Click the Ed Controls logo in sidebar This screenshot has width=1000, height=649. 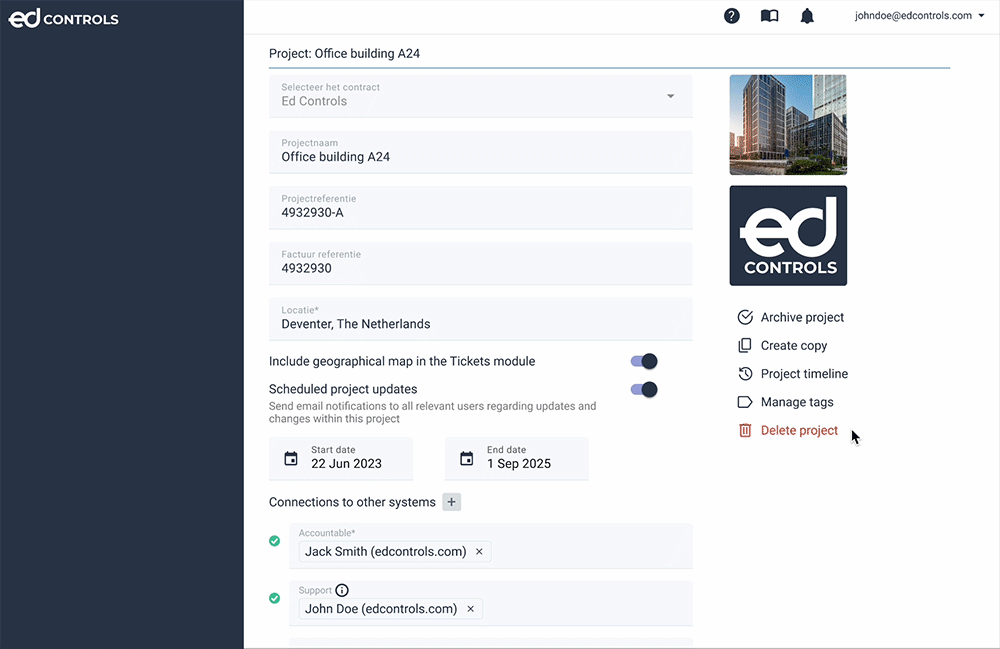64,18
